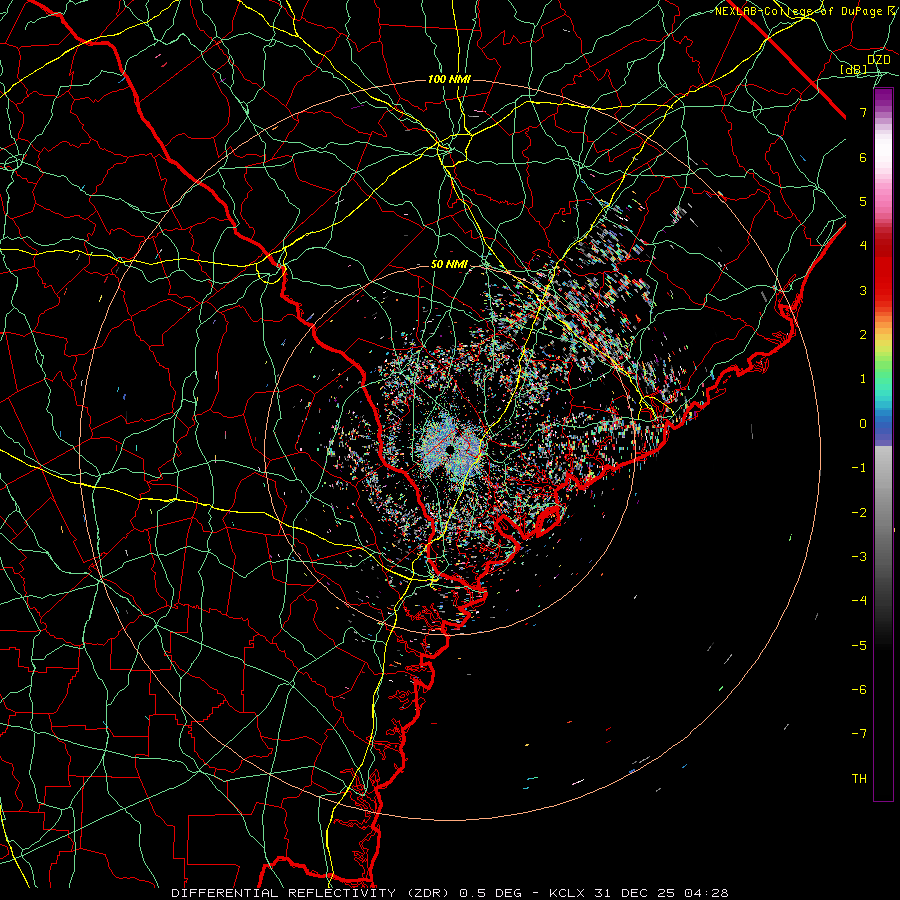Click the "0.5 DEG" elevation text
The height and width of the screenshot is (900, 900).
point(490,893)
